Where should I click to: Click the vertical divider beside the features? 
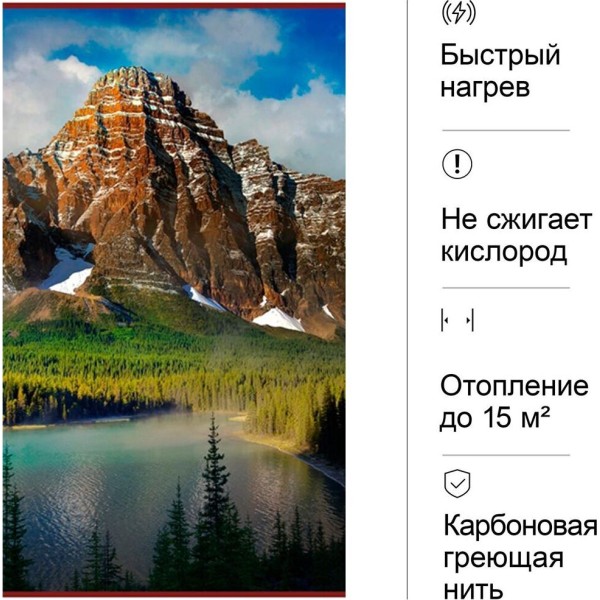(408, 300)
